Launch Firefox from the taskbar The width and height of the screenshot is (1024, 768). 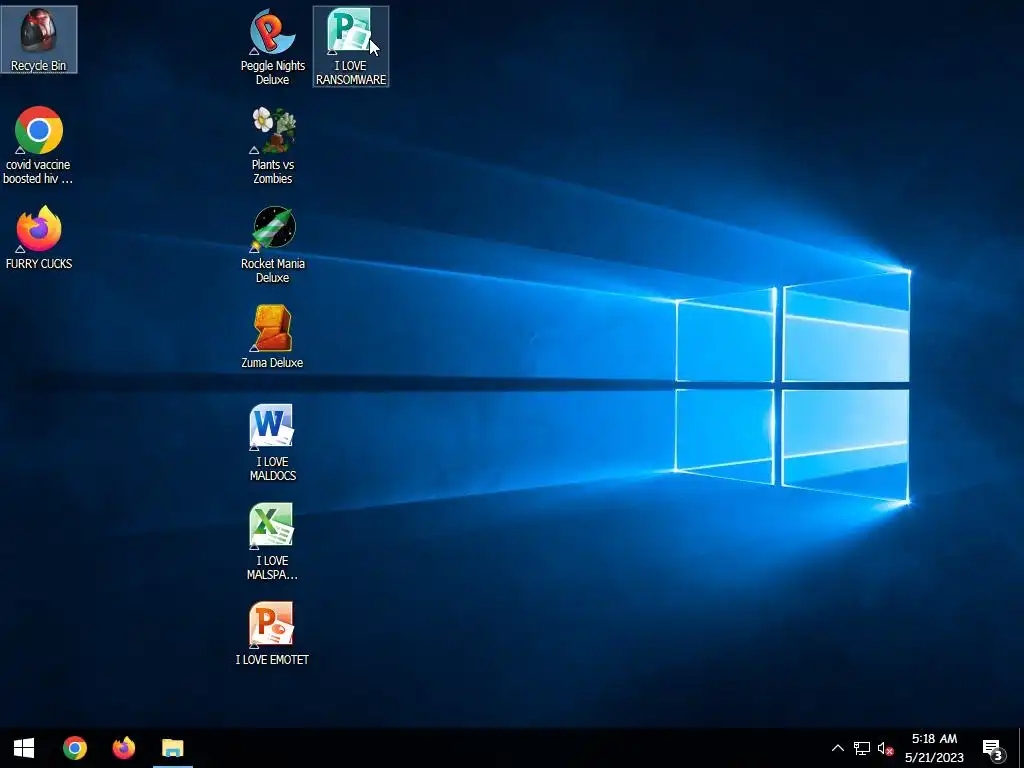pyautogui.click(x=123, y=748)
